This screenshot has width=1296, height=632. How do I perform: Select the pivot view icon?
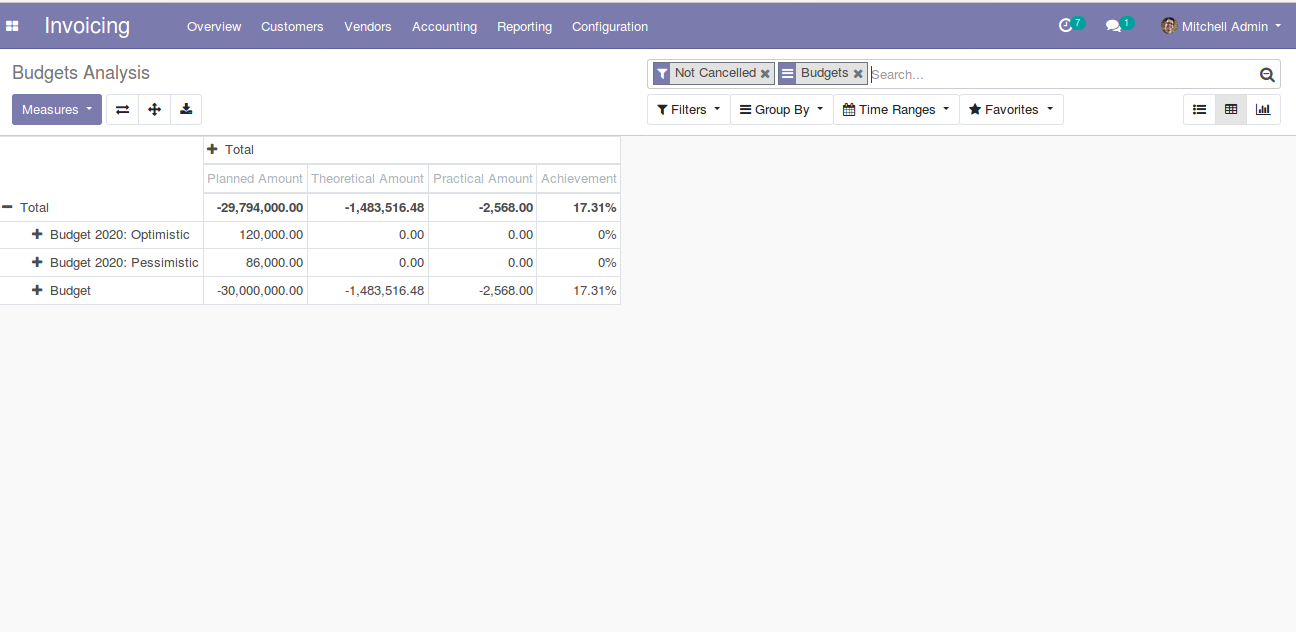pos(1231,110)
